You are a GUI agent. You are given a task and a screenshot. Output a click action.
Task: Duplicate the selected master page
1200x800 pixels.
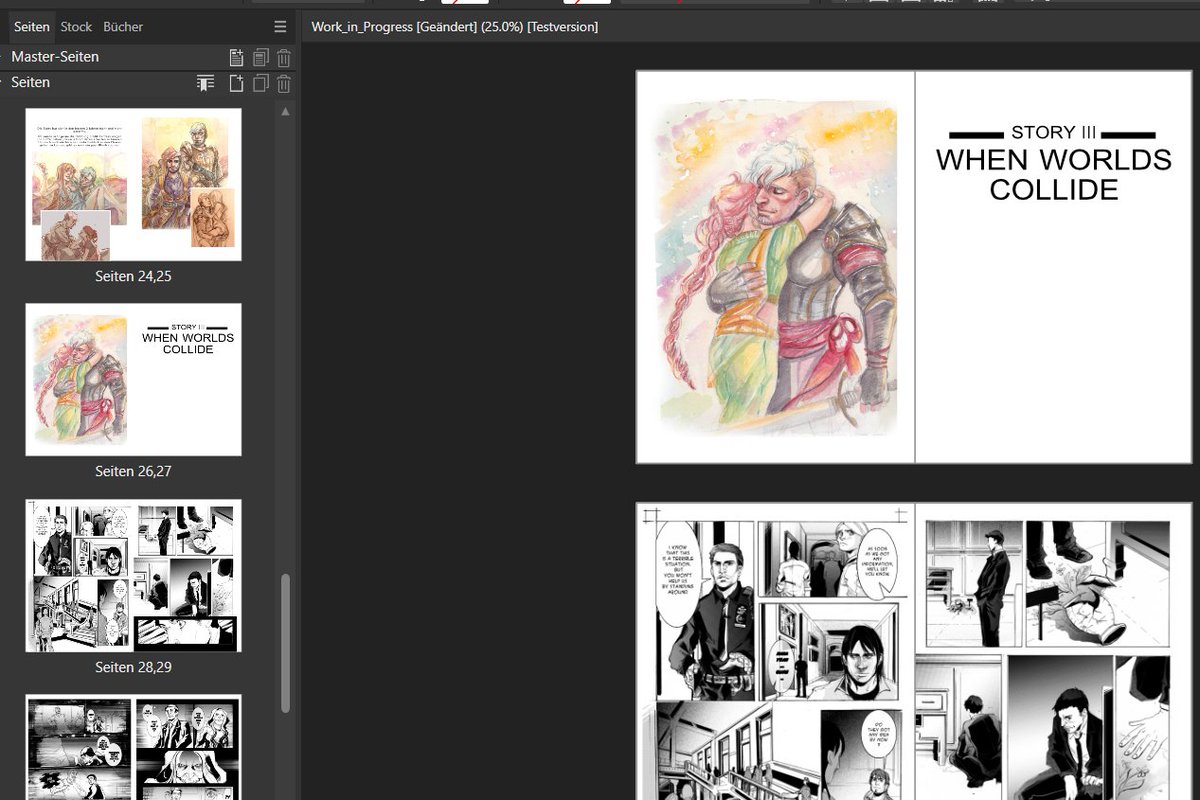[260, 58]
